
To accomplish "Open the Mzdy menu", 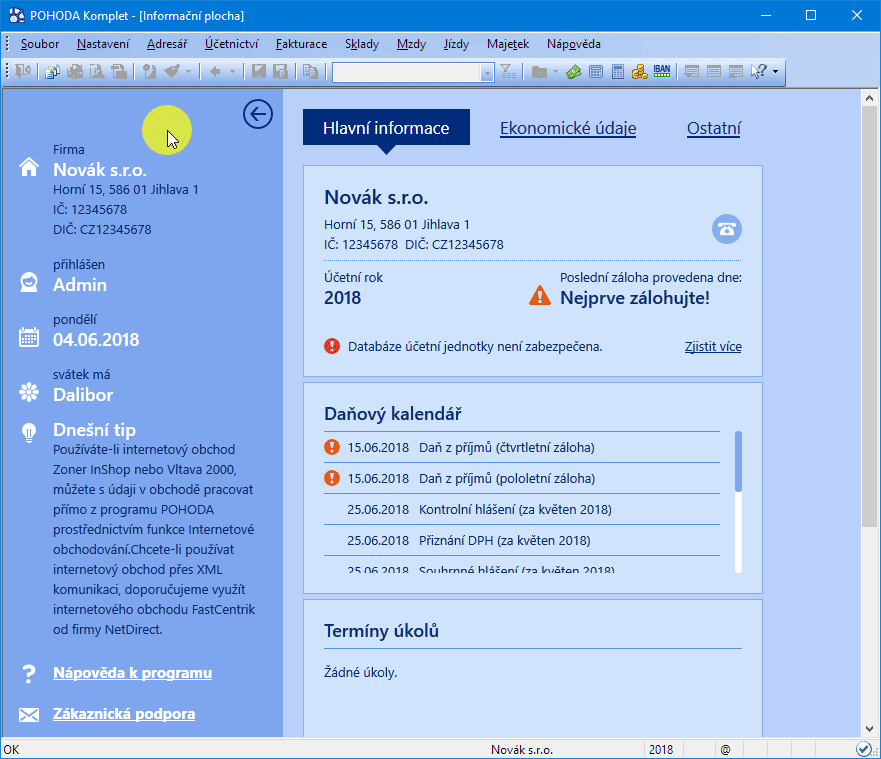I will (411, 44).
